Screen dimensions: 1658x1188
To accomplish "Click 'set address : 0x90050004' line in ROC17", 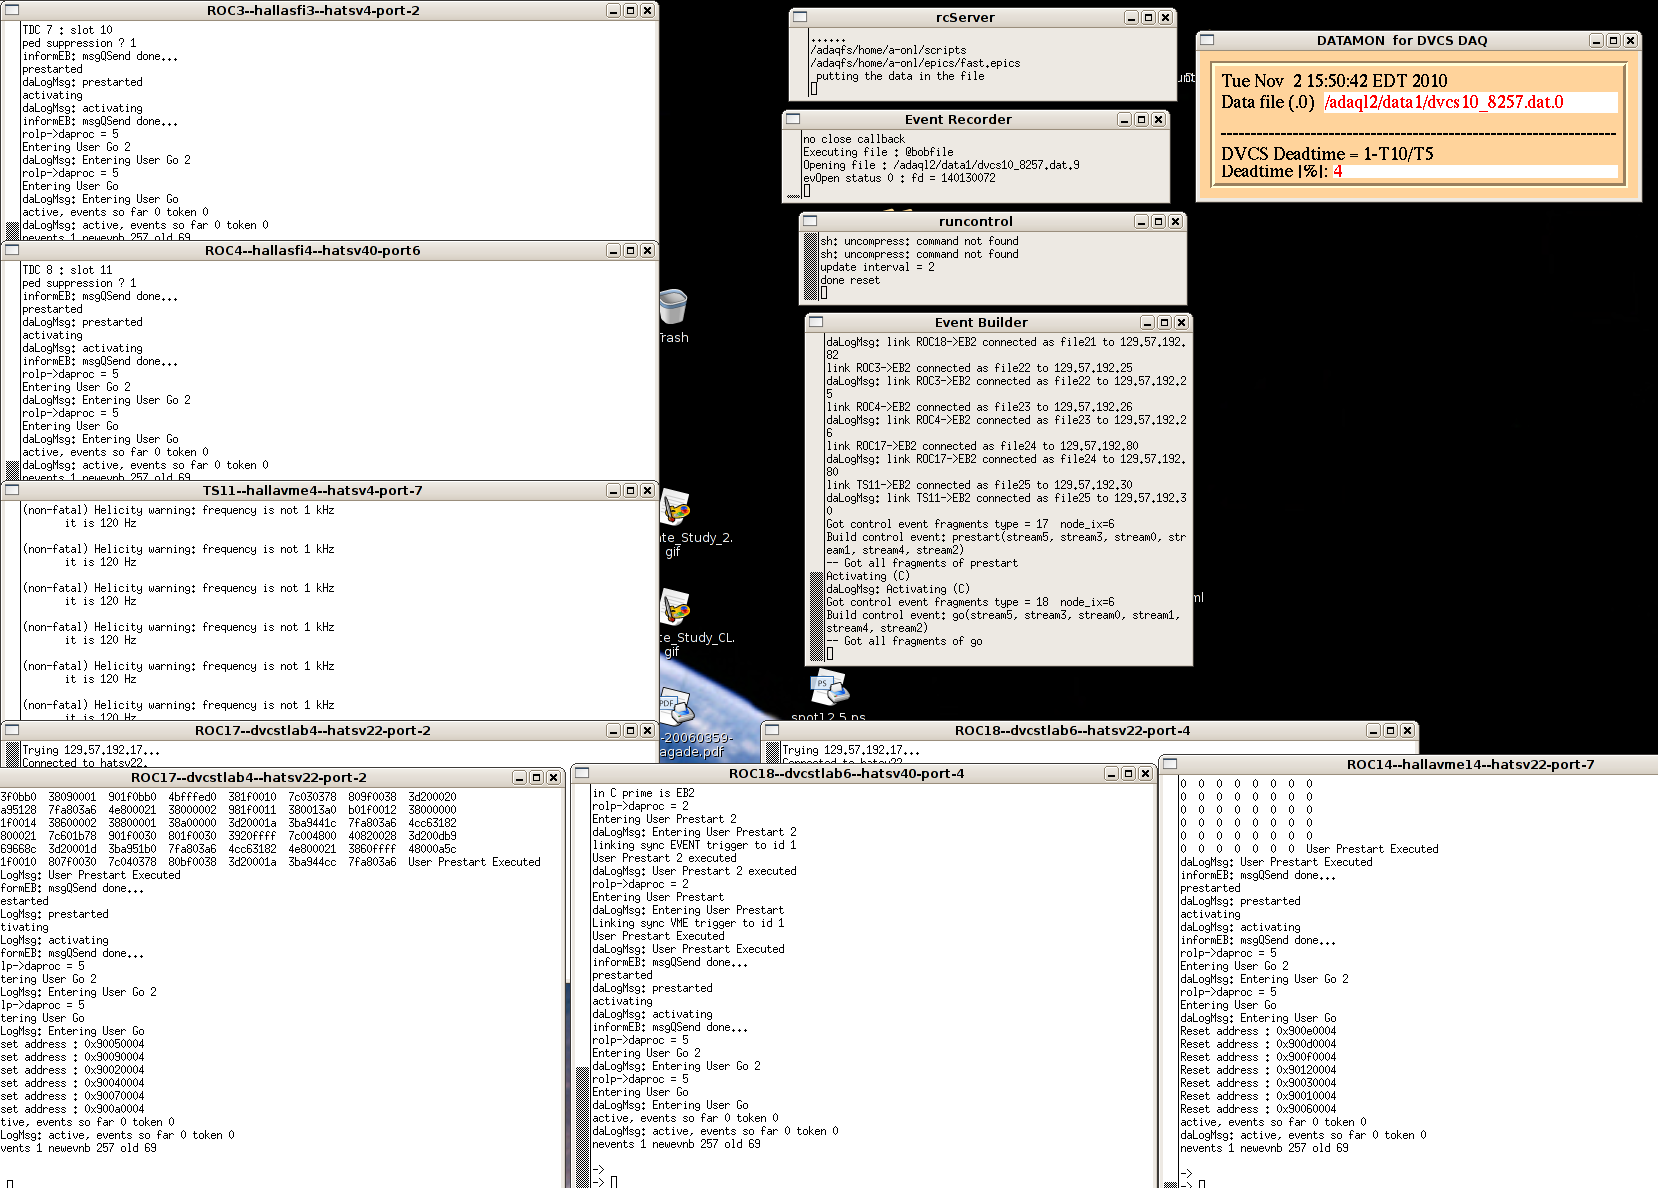I will click(72, 1044).
